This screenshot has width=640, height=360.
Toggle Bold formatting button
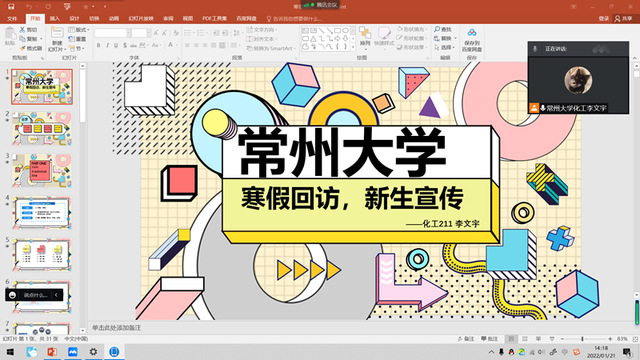[98, 45]
